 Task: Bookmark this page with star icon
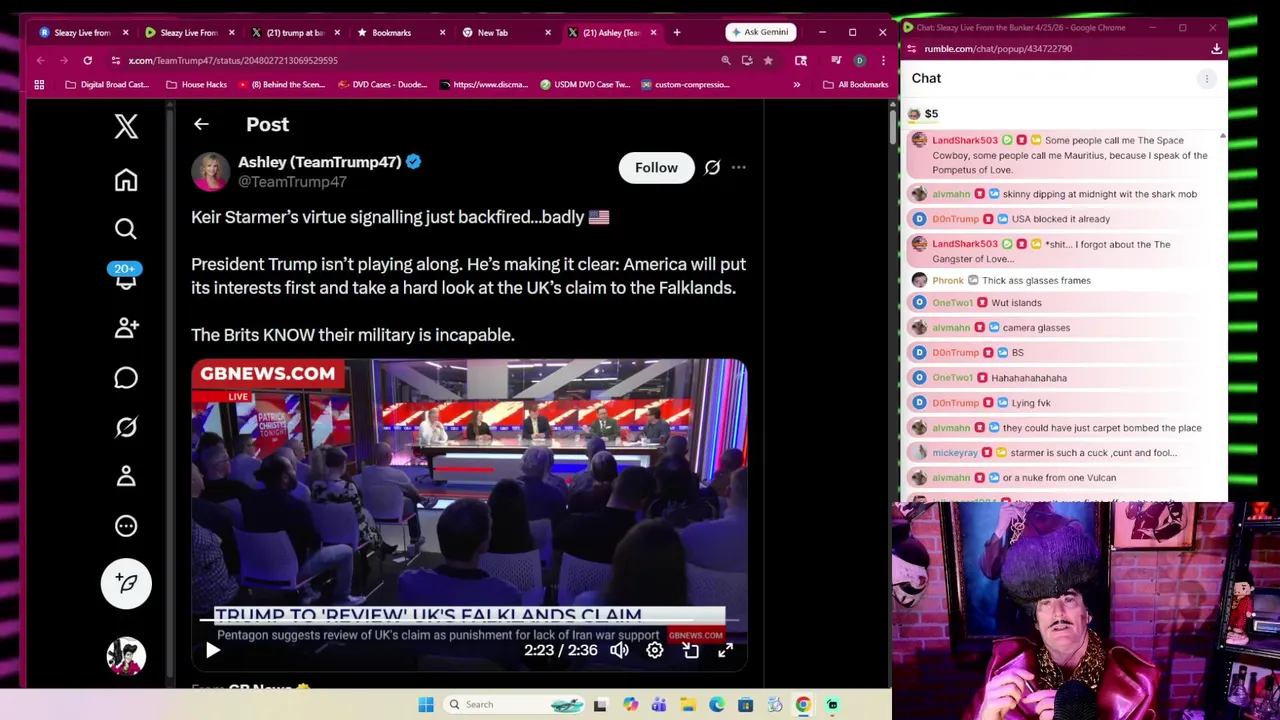click(x=768, y=60)
